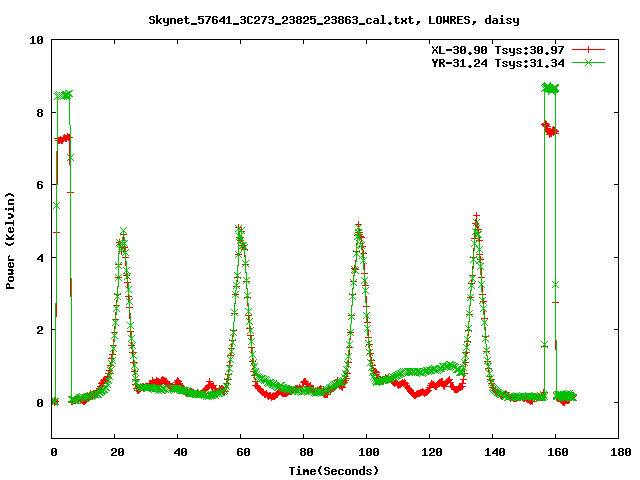640x480 pixels.
Task: Click the x-axis tick label 100
Action: [x=369, y=452]
